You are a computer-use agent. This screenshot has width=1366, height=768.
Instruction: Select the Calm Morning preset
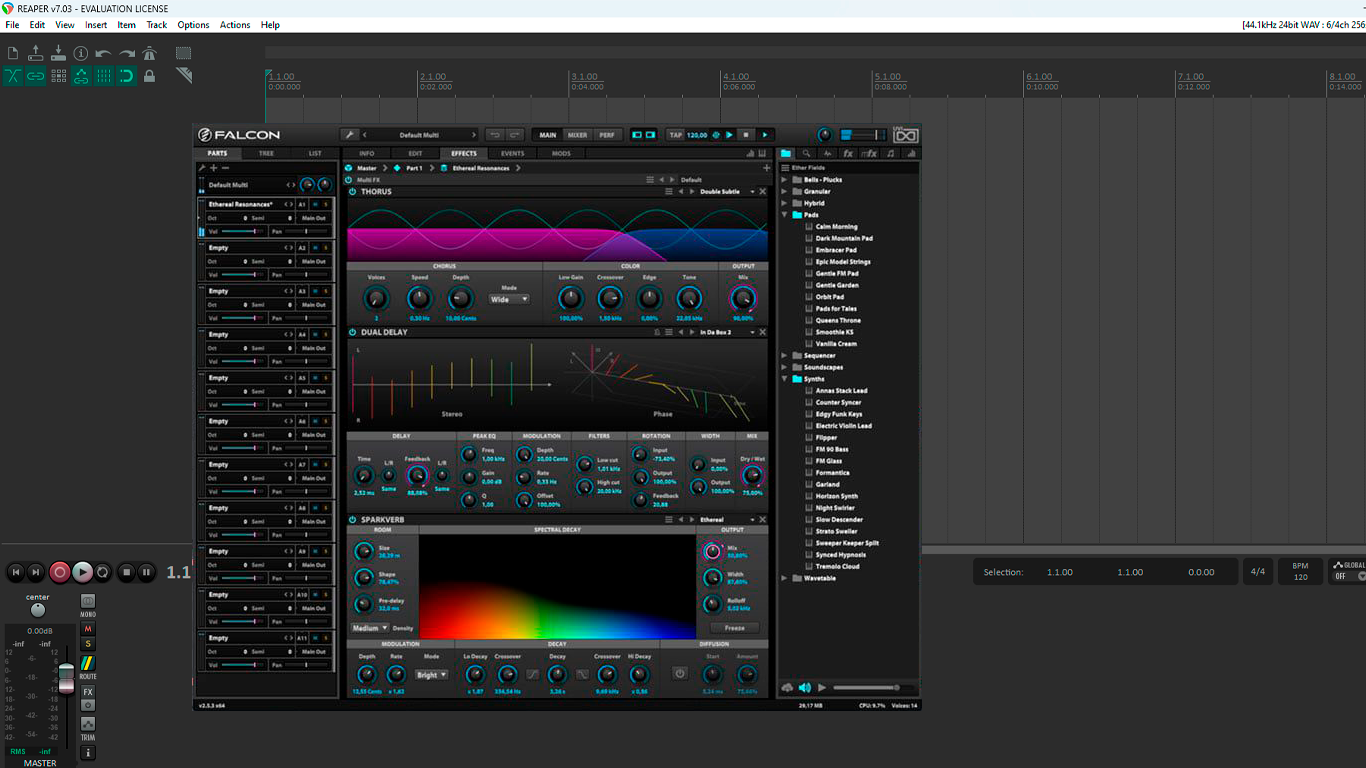tap(836, 227)
